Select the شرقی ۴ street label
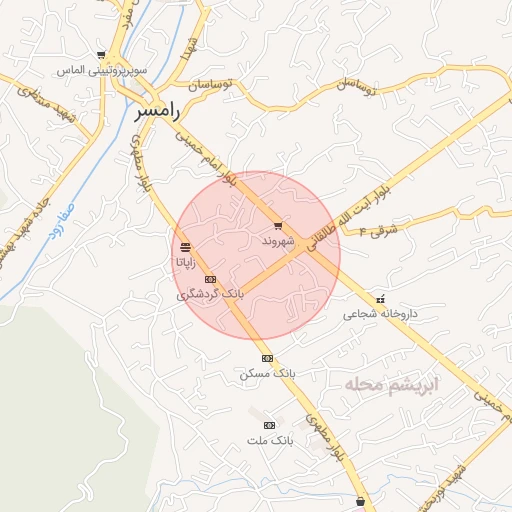This screenshot has height=512, width=512. [x=379, y=231]
